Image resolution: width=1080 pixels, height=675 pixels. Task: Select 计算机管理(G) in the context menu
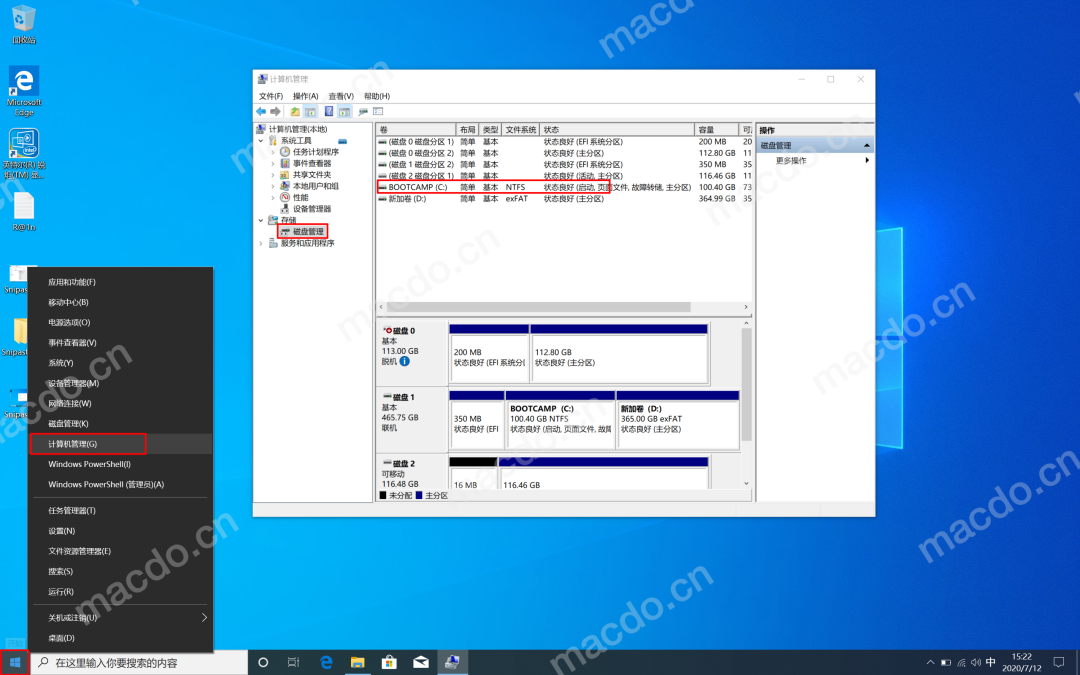(88, 444)
